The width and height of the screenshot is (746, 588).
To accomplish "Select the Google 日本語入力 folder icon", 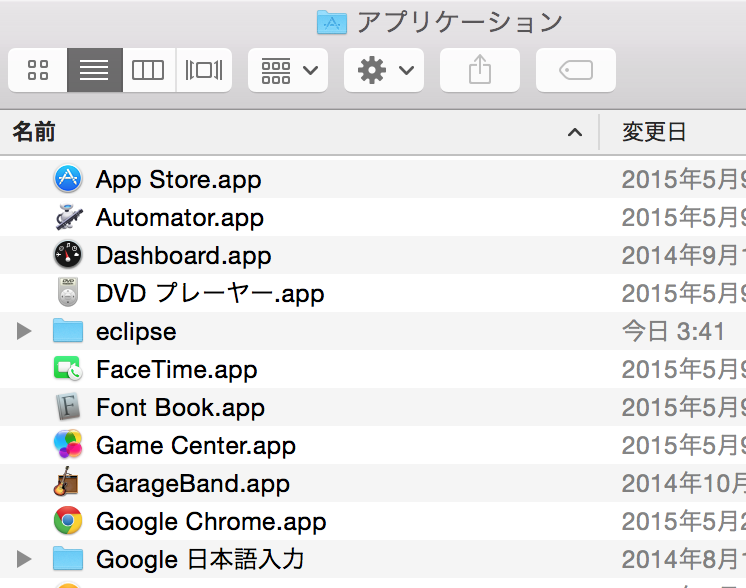I will point(68,559).
